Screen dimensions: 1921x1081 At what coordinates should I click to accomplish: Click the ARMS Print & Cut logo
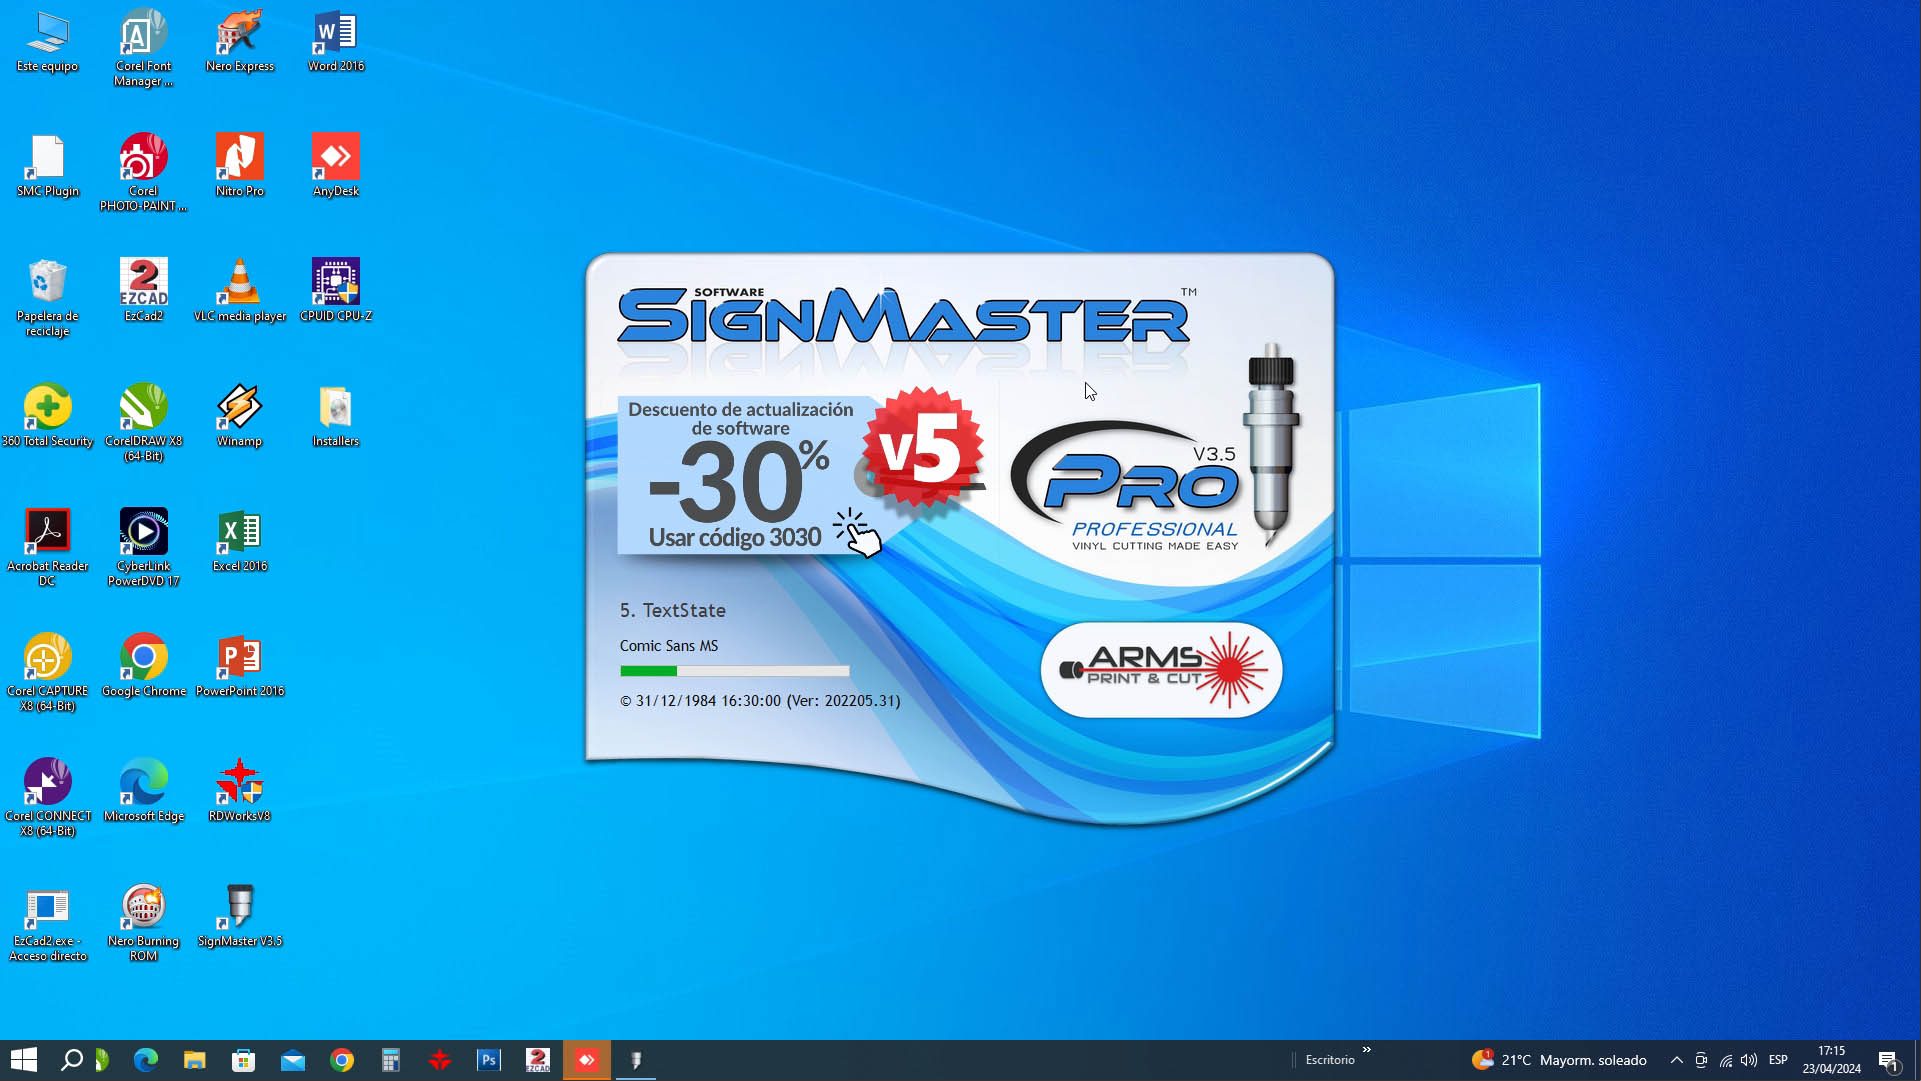pos(1161,669)
